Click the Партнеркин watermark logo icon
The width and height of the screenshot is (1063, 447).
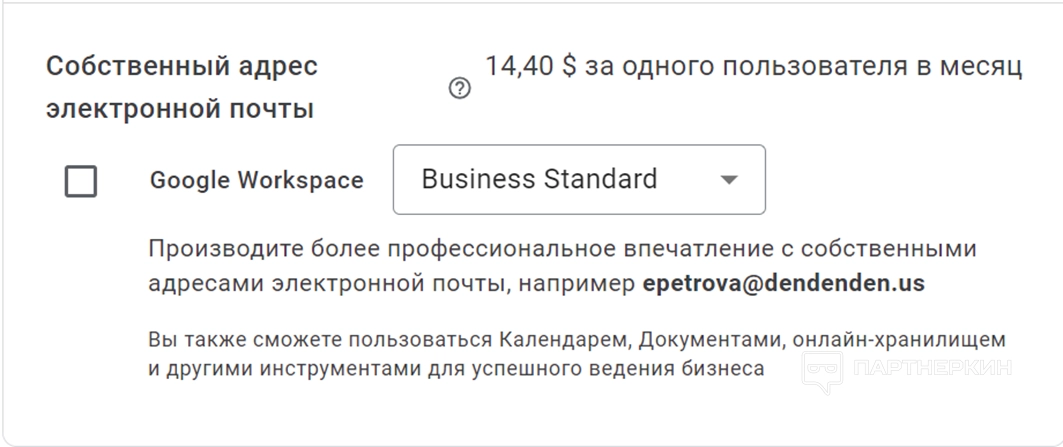coord(822,371)
